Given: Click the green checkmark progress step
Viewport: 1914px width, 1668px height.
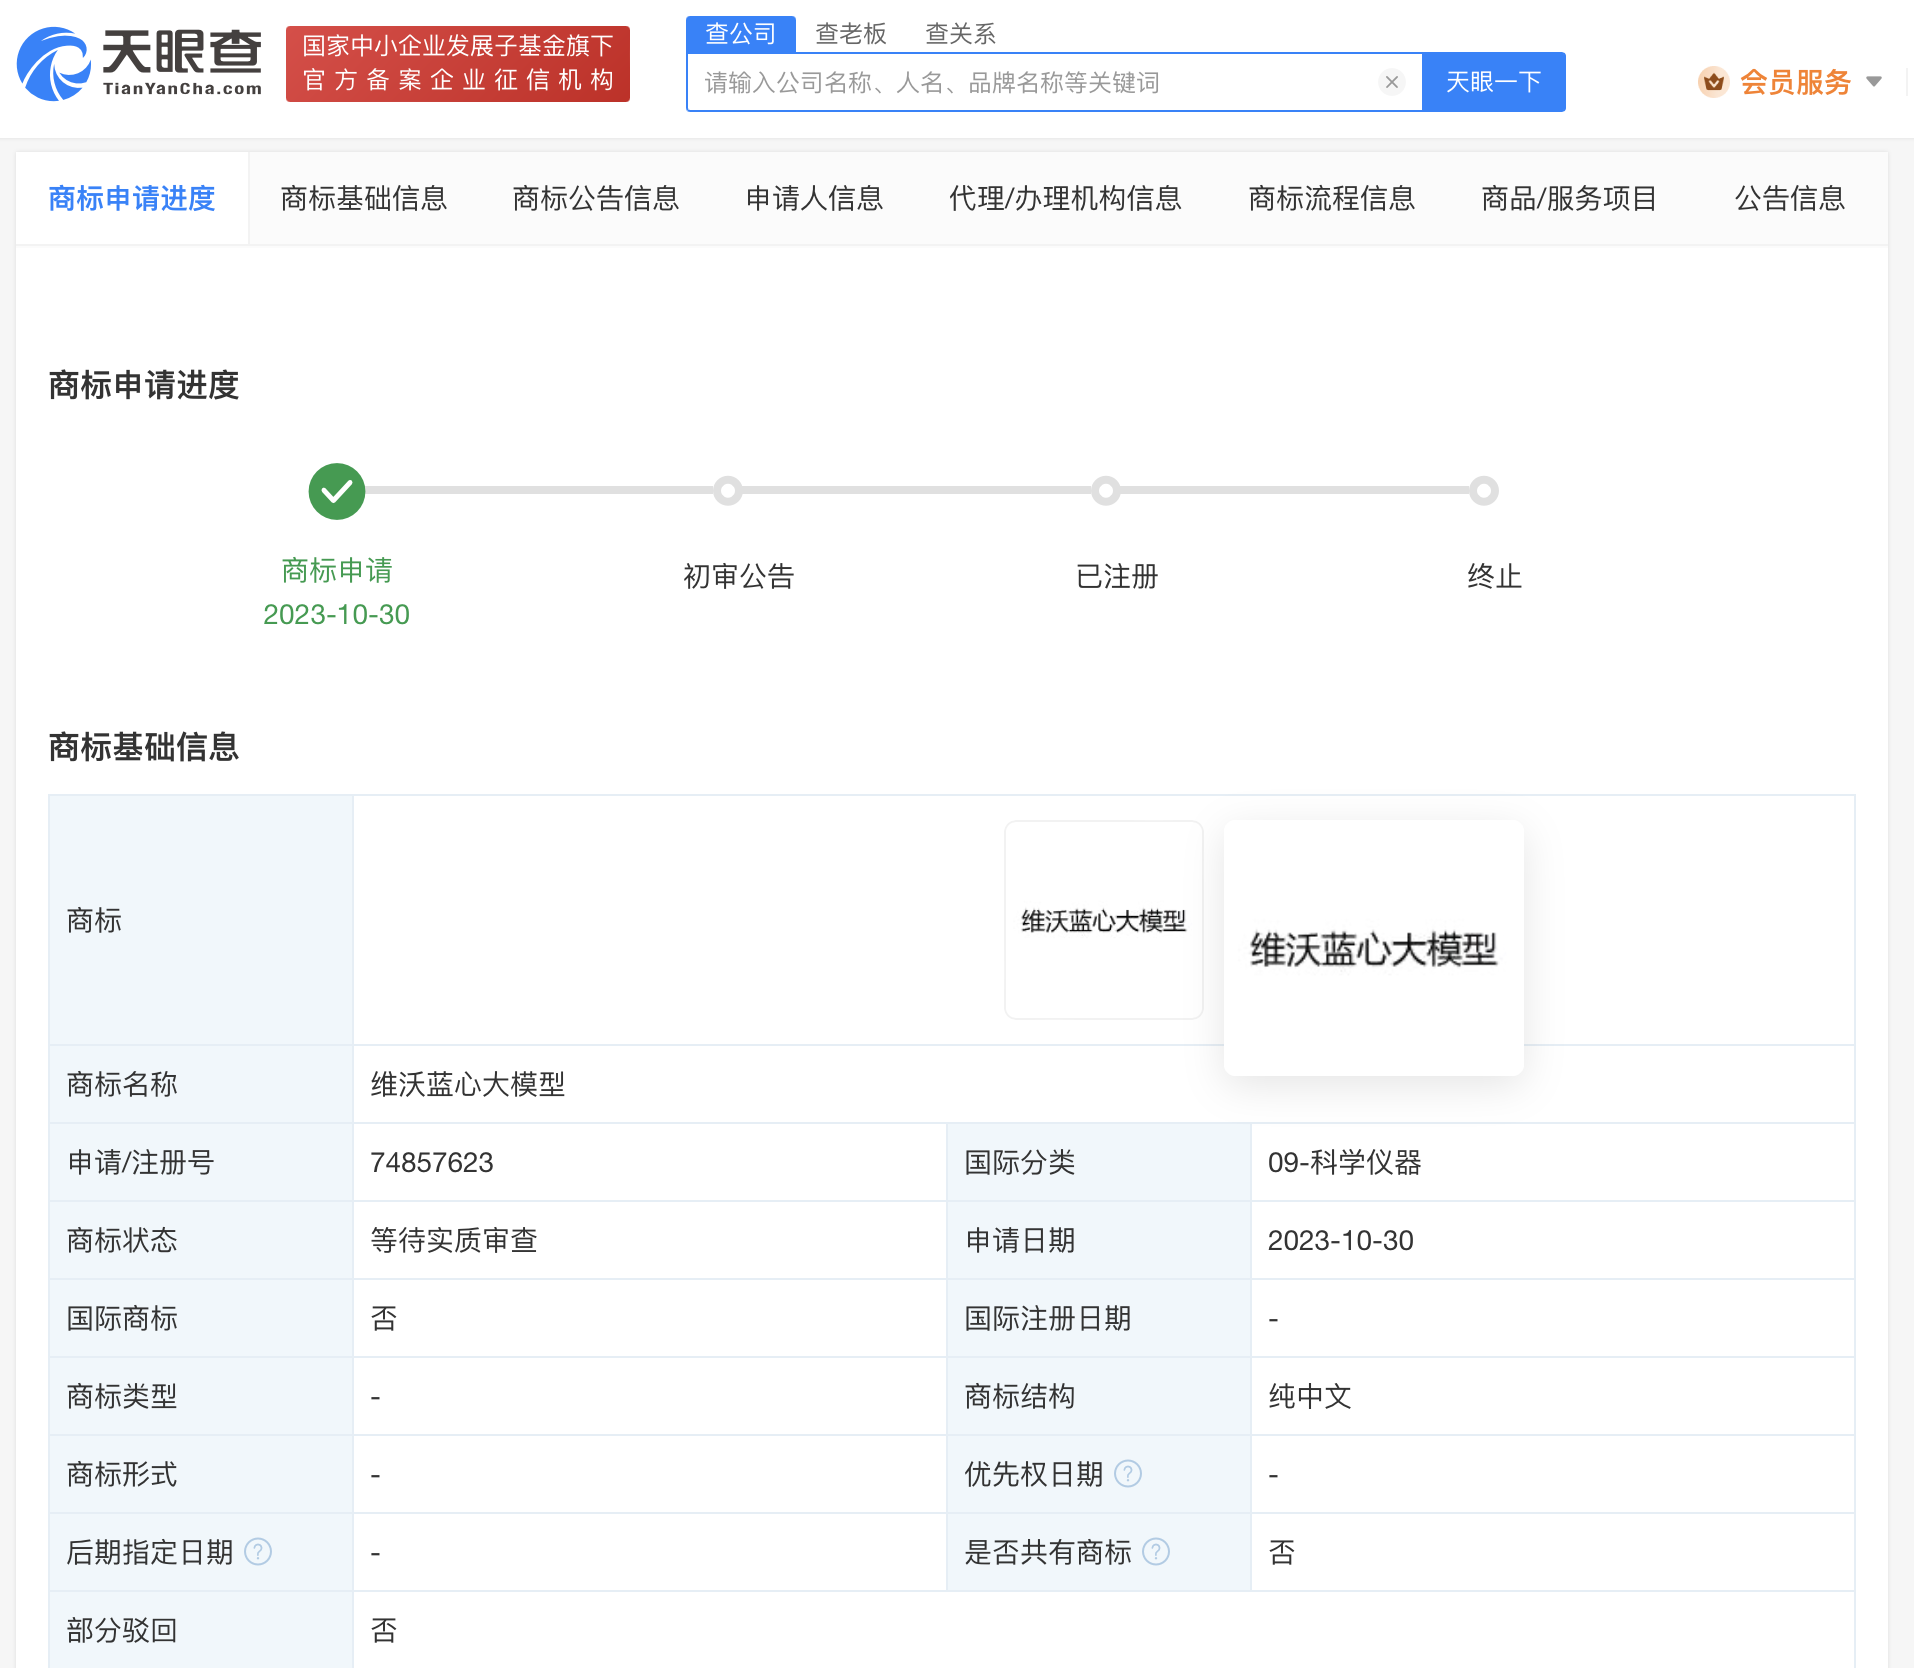Looking at the screenshot, I should coord(337,491).
